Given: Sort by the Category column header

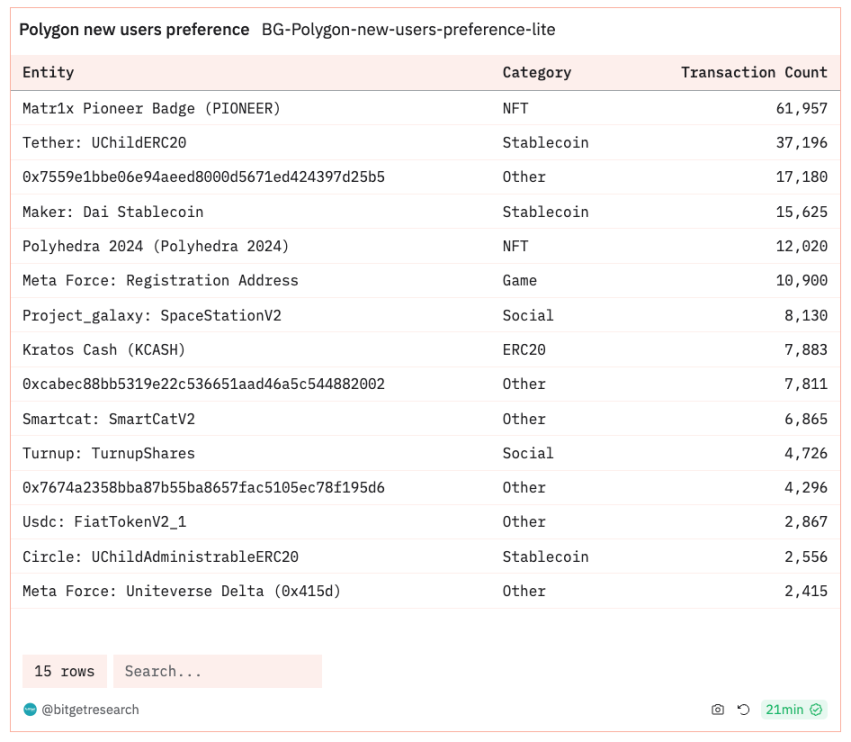Looking at the screenshot, I should click(536, 72).
